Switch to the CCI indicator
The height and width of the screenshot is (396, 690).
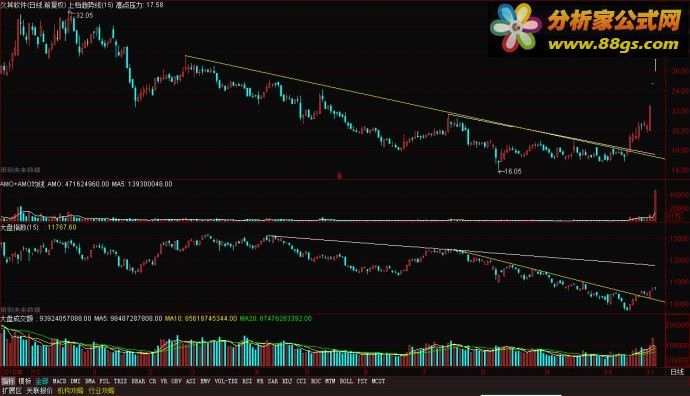pyautogui.click(x=301, y=381)
